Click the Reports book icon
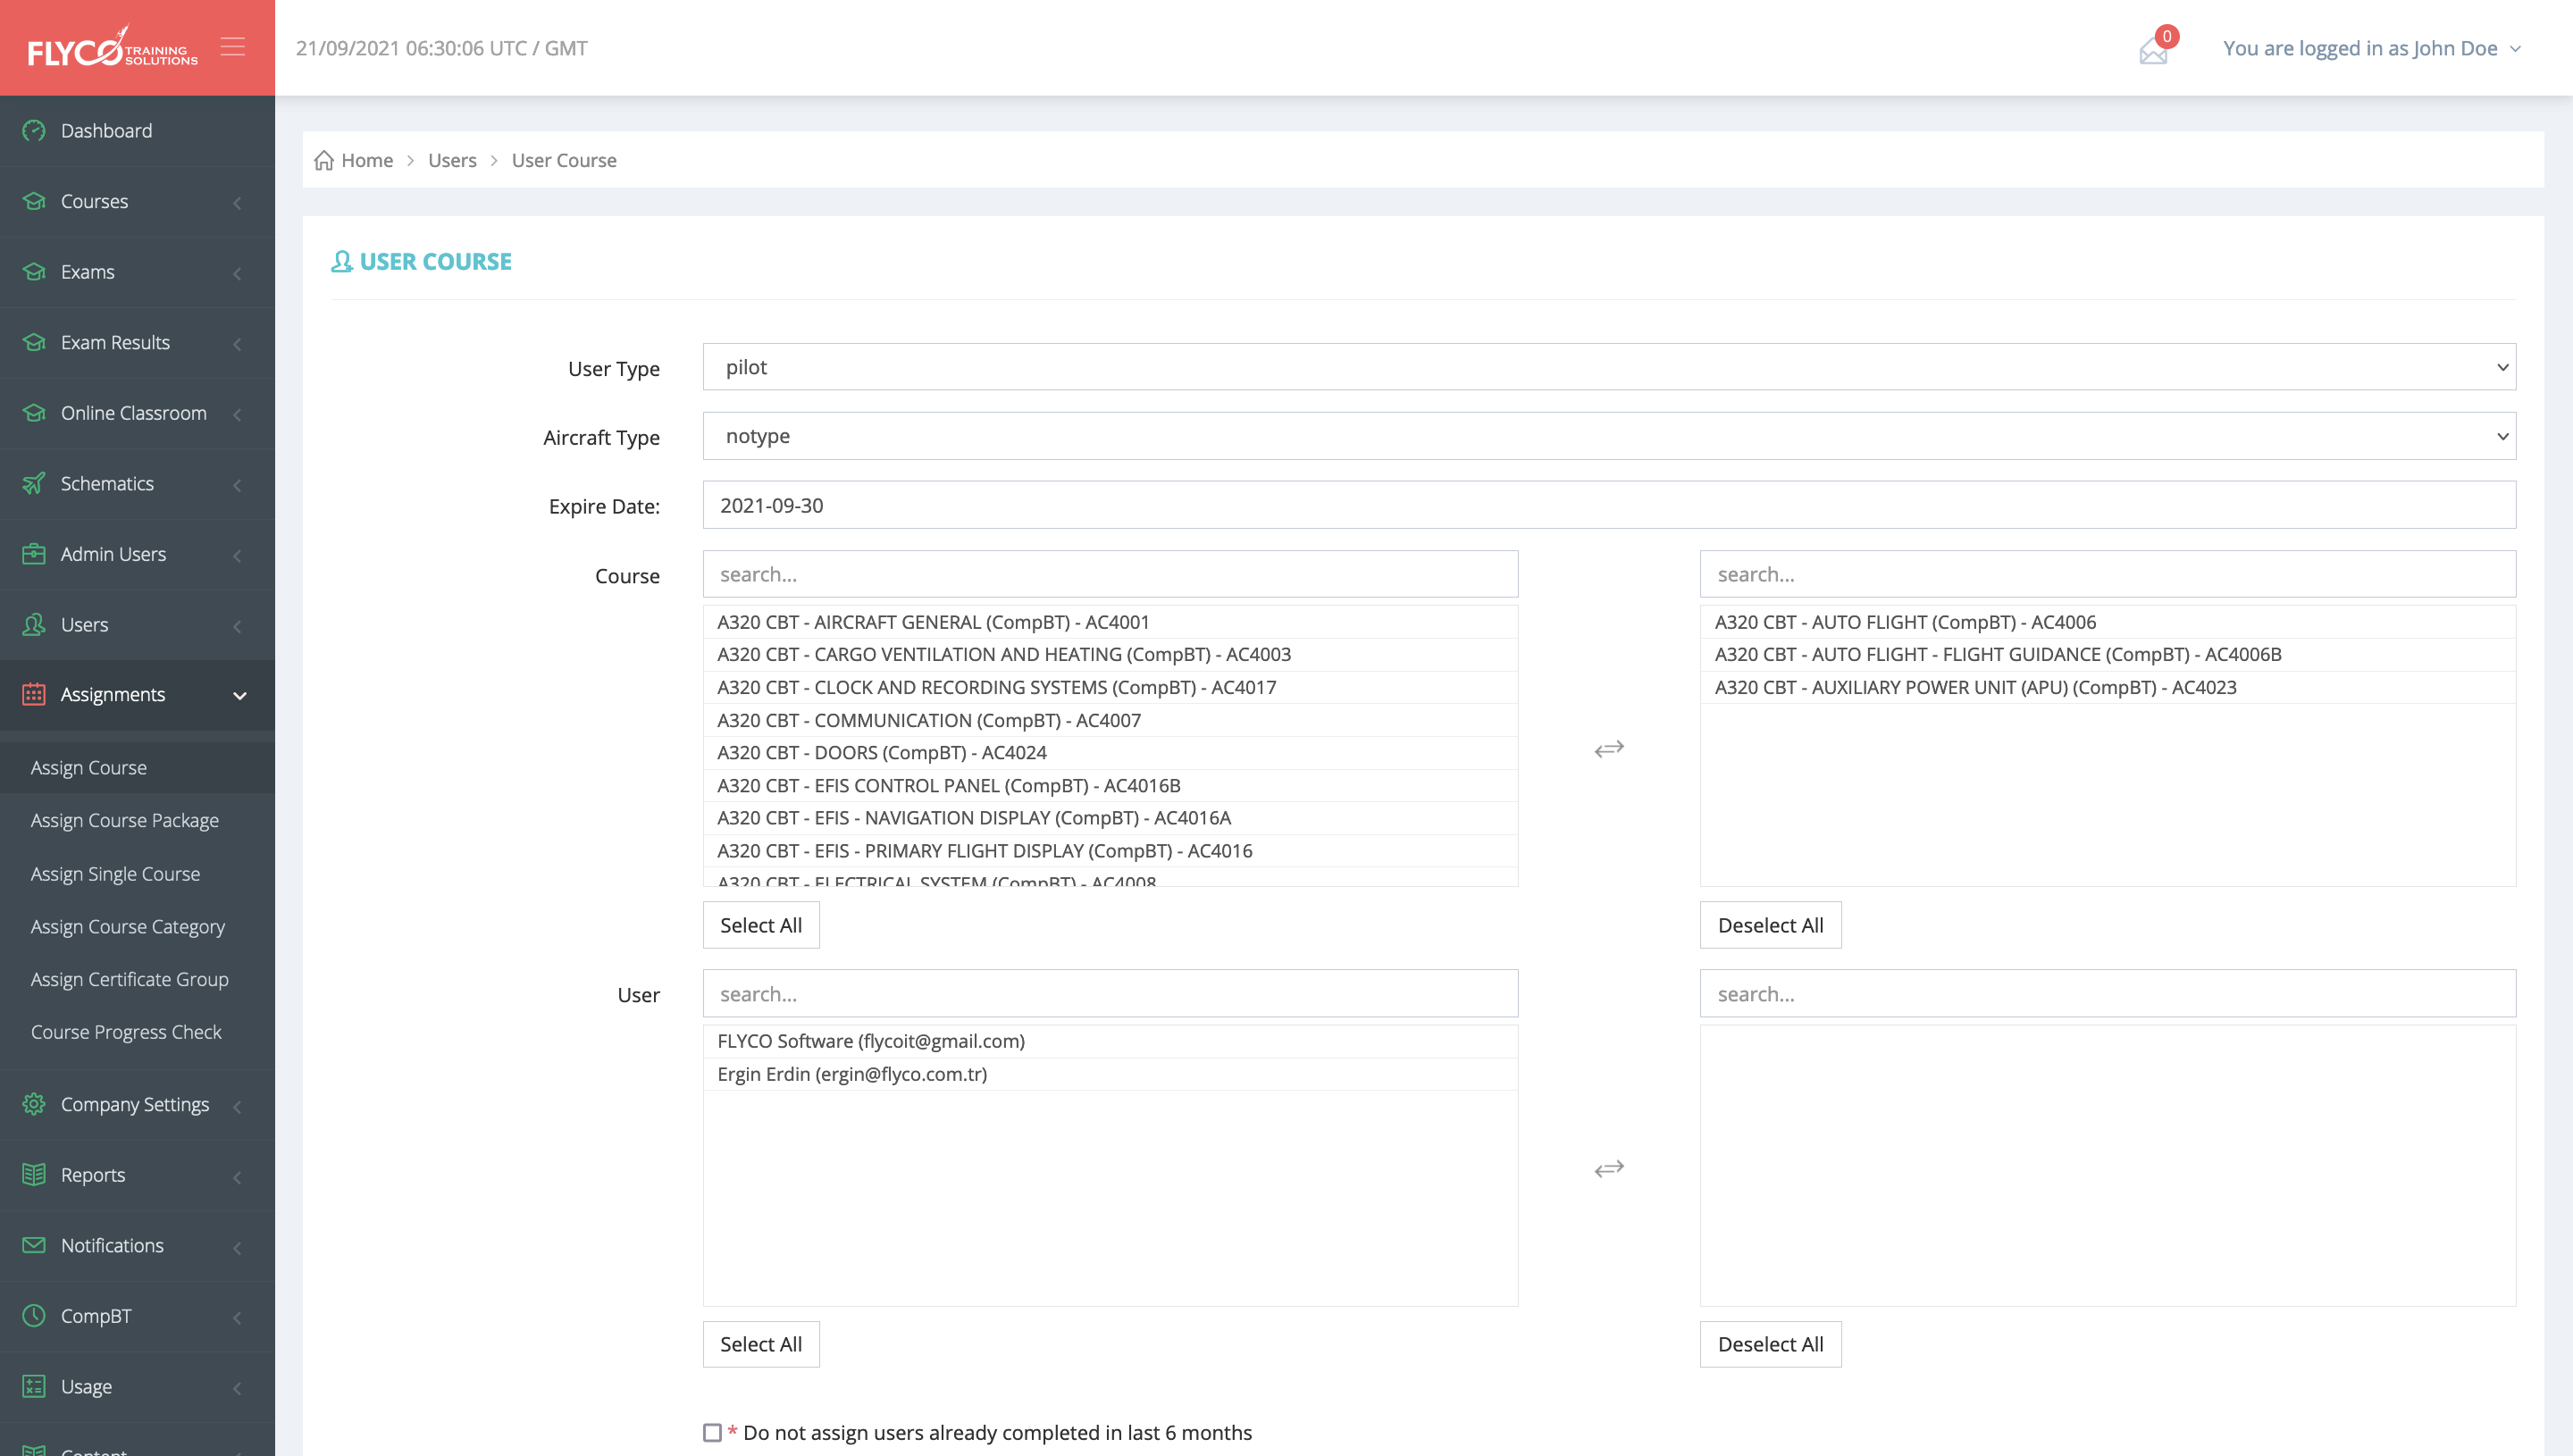The height and width of the screenshot is (1456, 2573). click(x=34, y=1175)
